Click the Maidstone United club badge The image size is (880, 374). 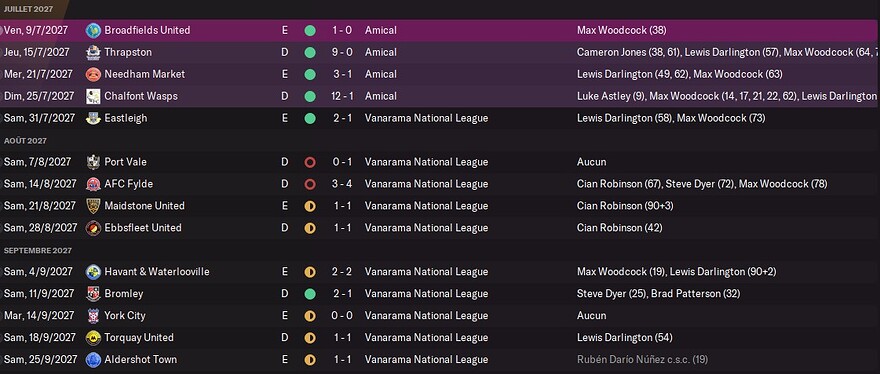pos(93,206)
